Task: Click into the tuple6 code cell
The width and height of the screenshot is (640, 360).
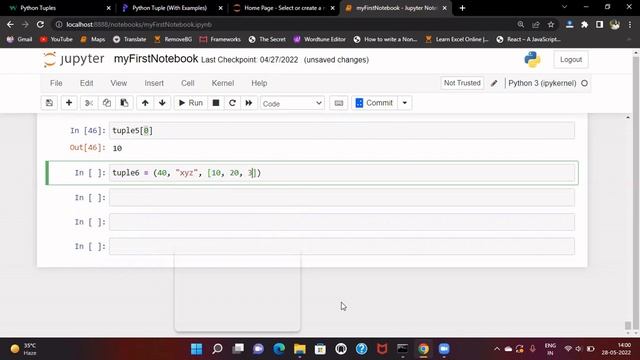Action: (342, 173)
